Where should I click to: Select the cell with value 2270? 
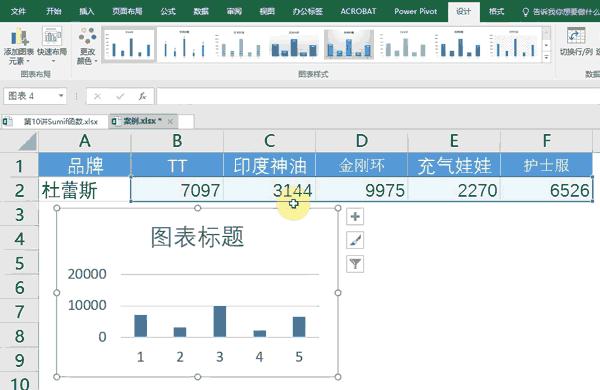[x=454, y=190]
